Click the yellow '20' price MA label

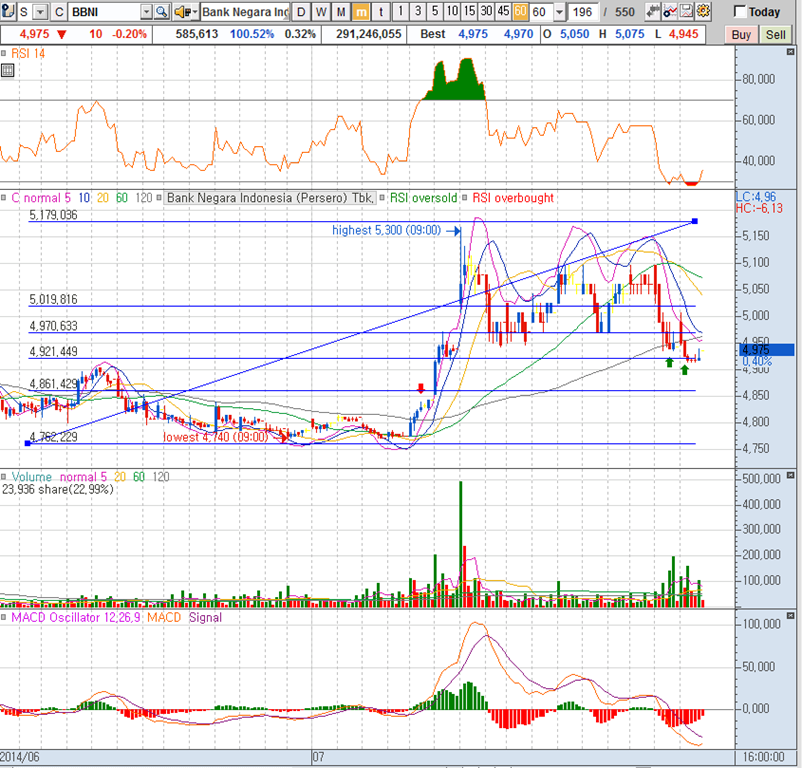click(103, 197)
